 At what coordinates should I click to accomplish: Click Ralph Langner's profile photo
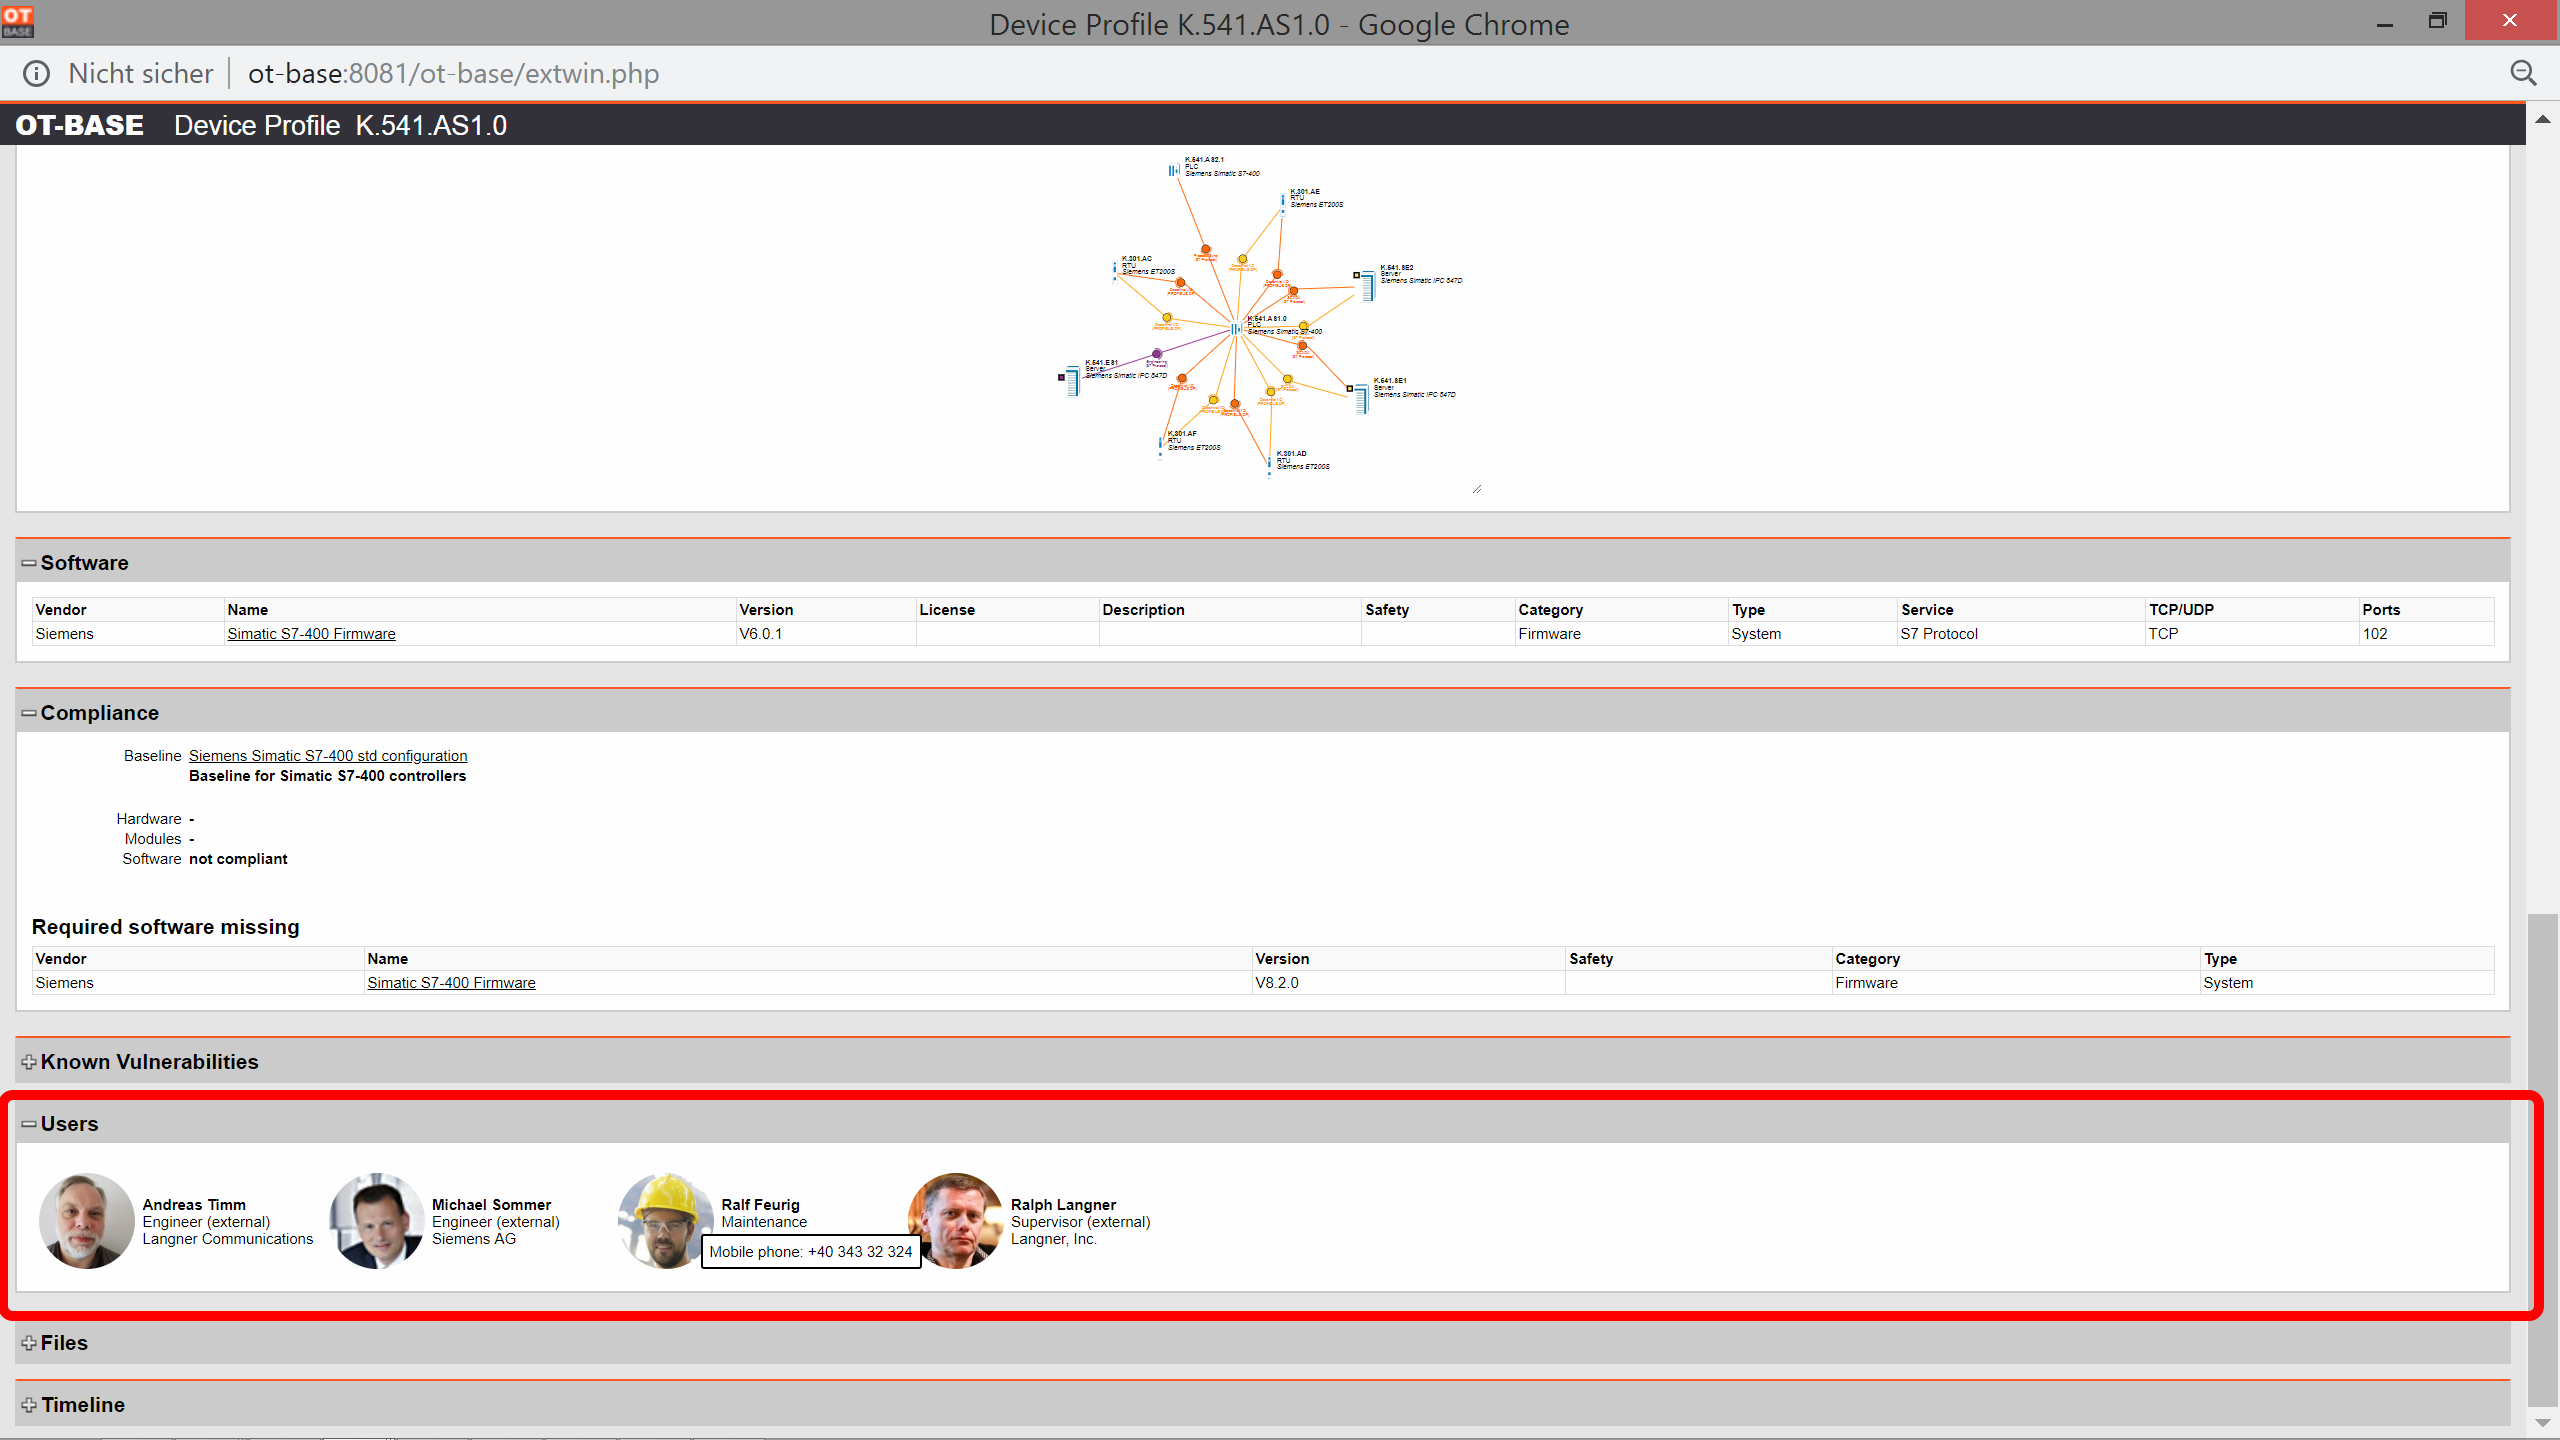(x=955, y=1221)
